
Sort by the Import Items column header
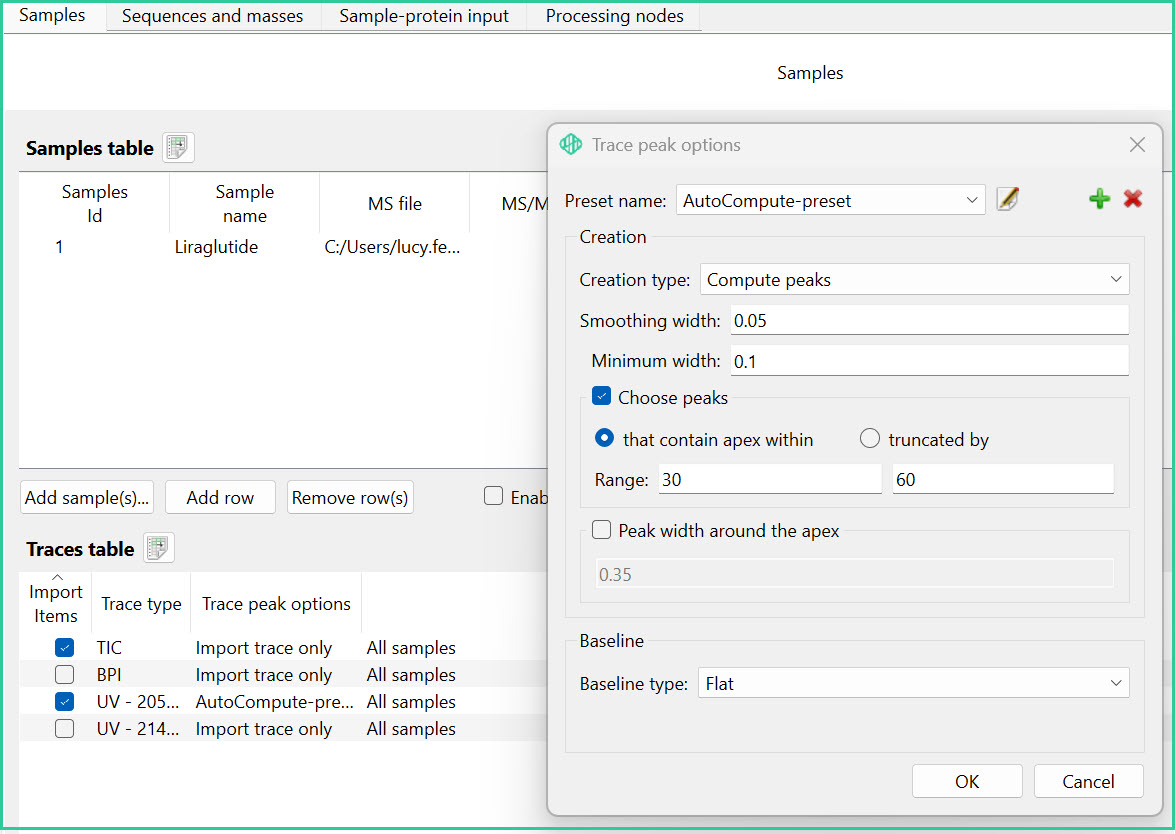click(55, 603)
